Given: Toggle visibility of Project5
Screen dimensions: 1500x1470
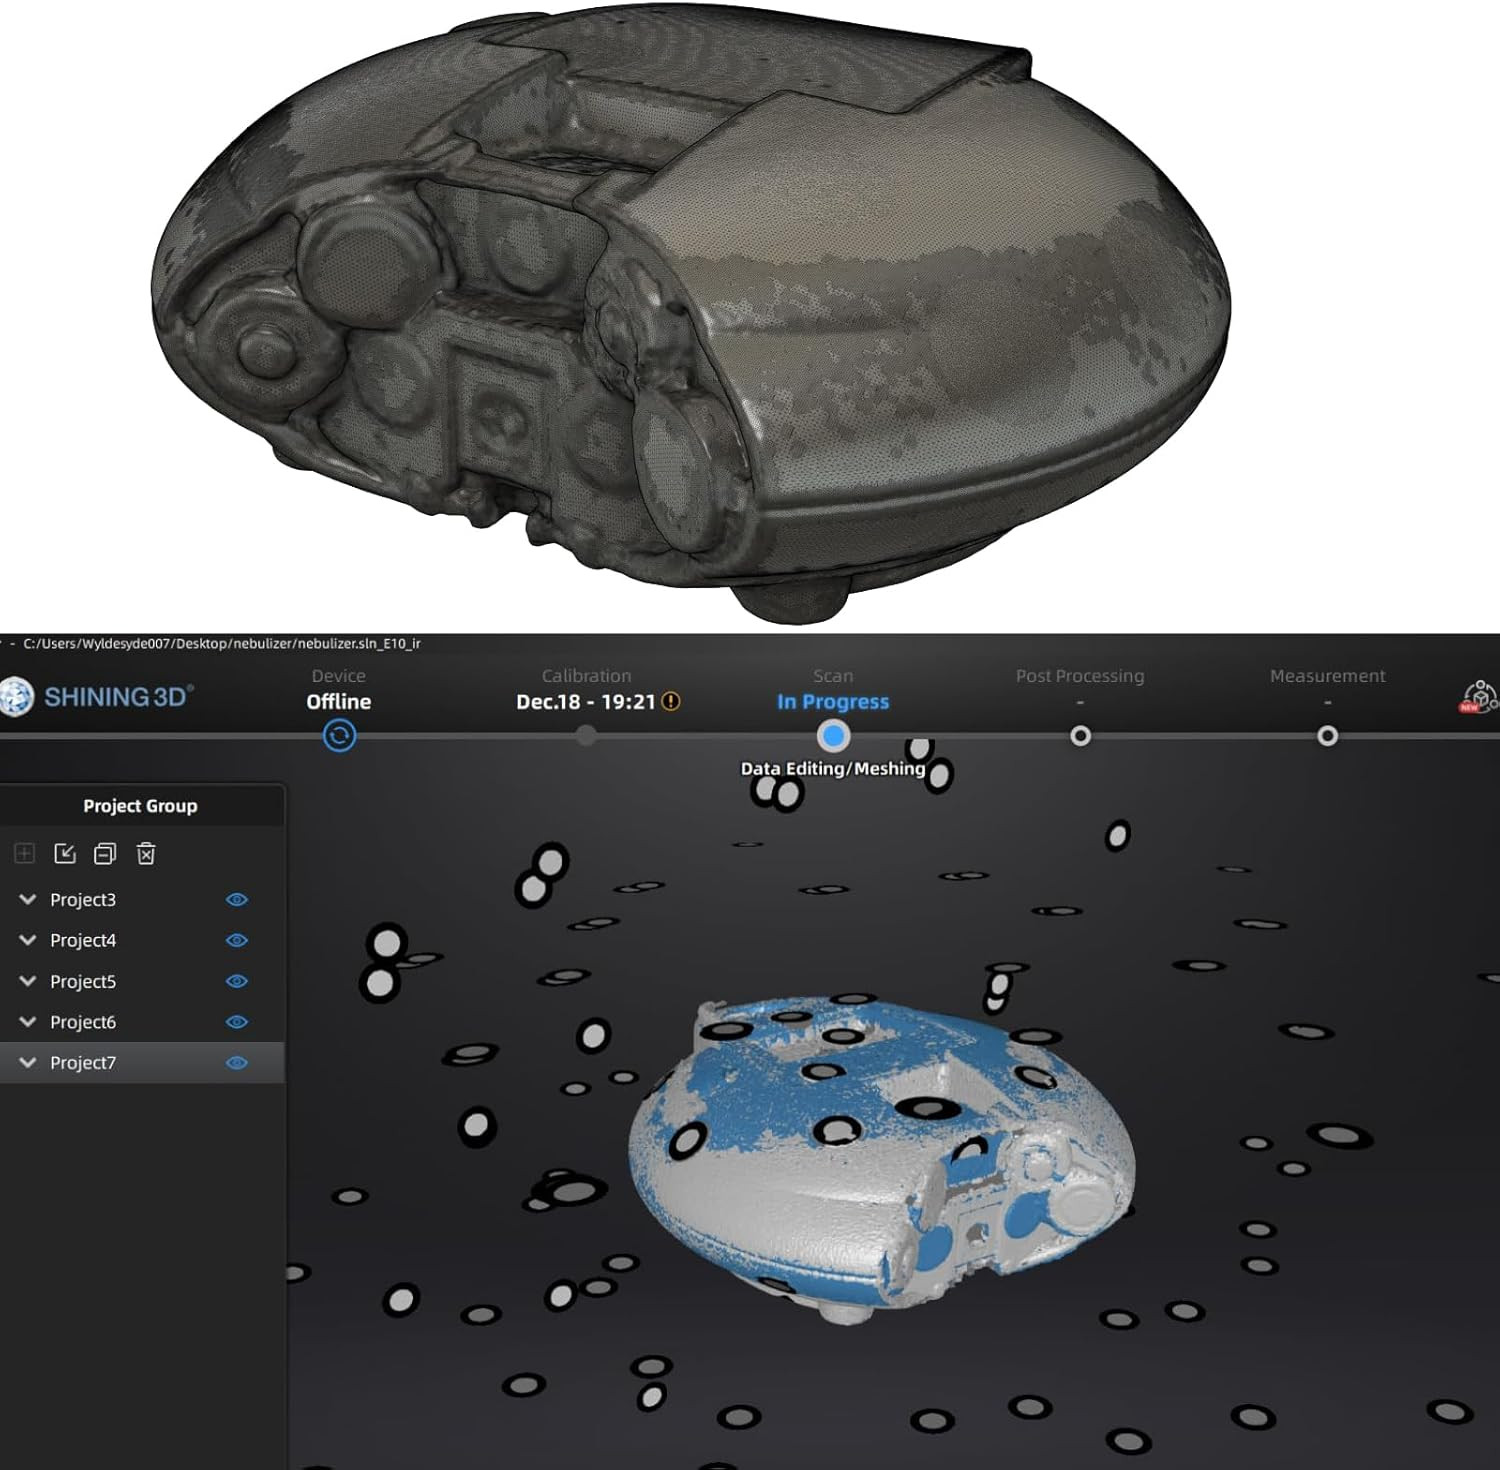Looking at the screenshot, I should click(x=237, y=981).
